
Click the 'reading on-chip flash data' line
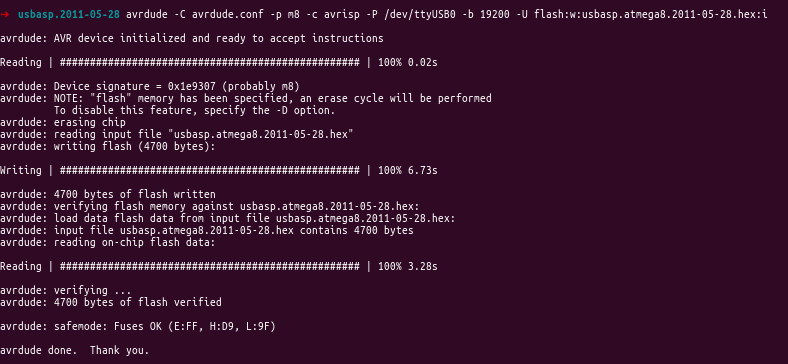pos(108,243)
